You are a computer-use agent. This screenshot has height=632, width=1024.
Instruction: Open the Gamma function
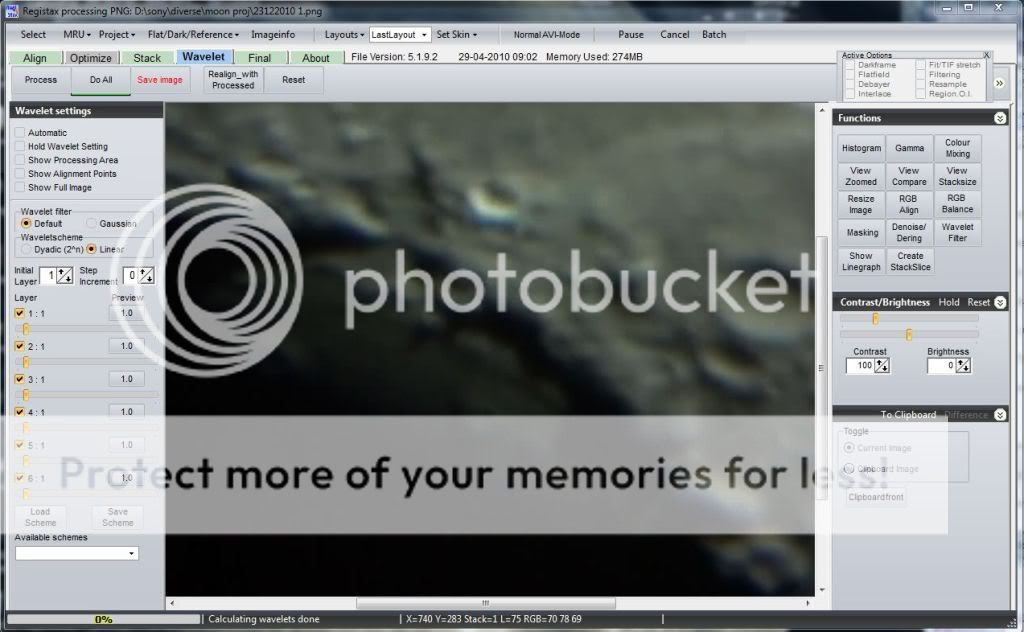pos(909,148)
